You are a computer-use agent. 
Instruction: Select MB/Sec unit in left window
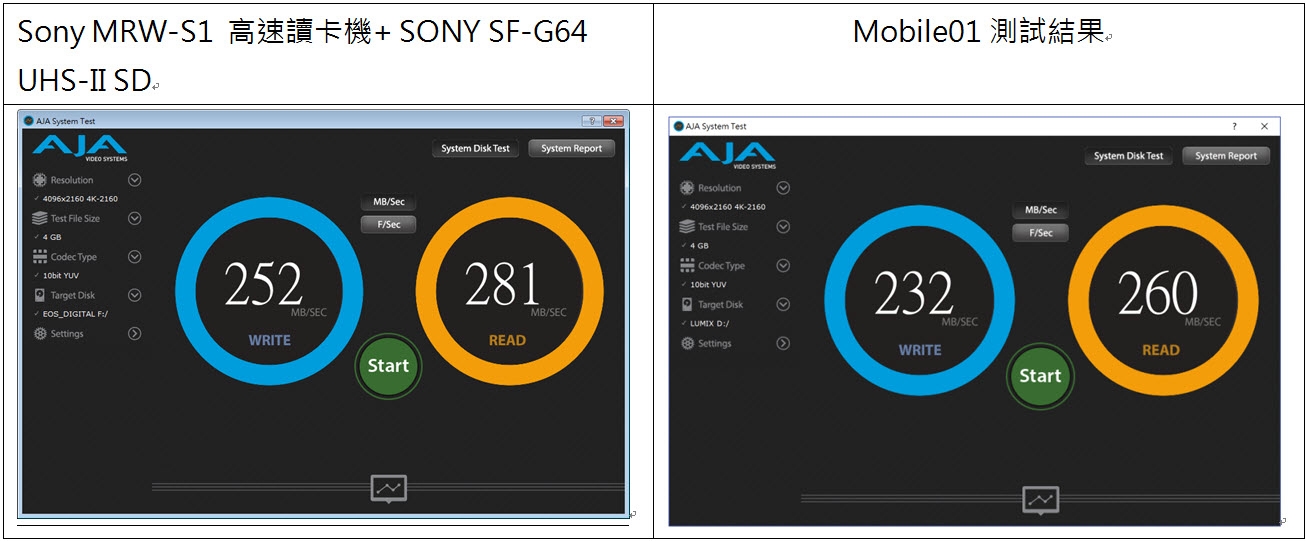coord(388,202)
